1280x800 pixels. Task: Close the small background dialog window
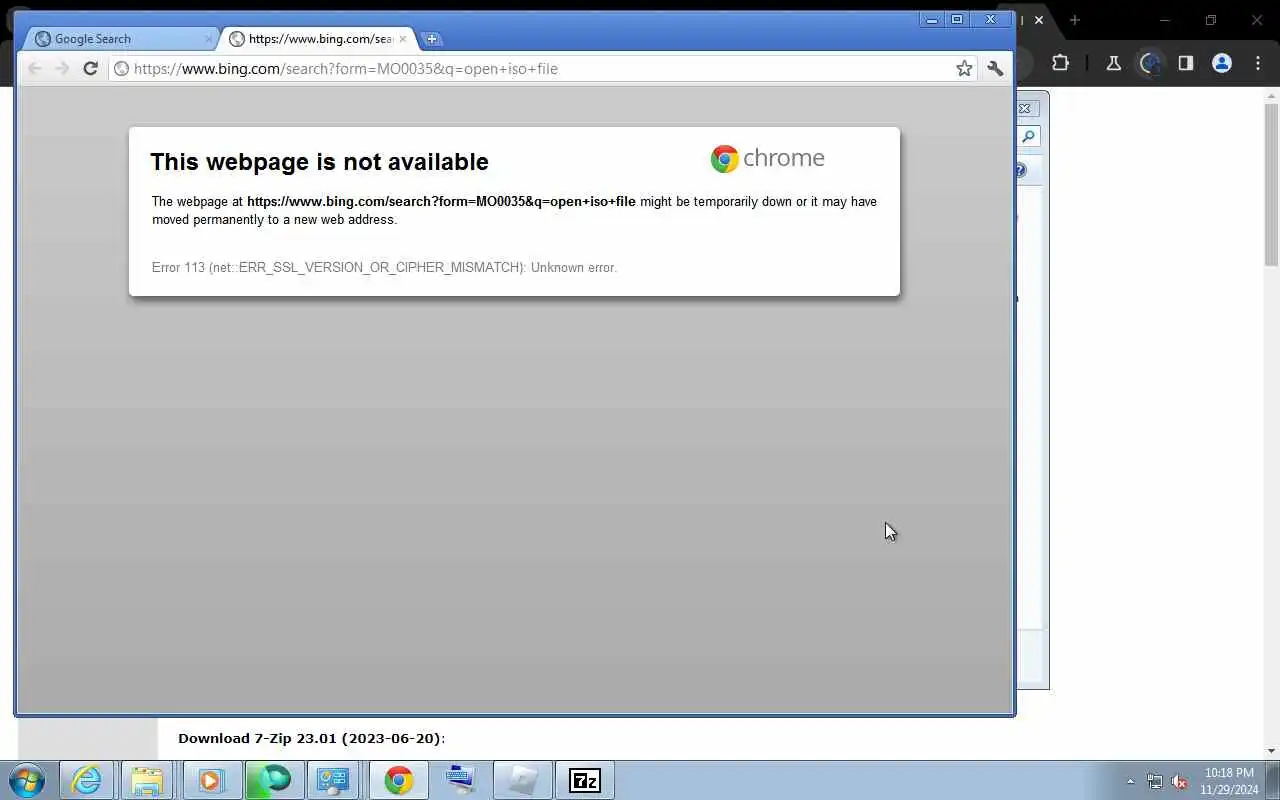pyautogui.click(x=1025, y=108)
